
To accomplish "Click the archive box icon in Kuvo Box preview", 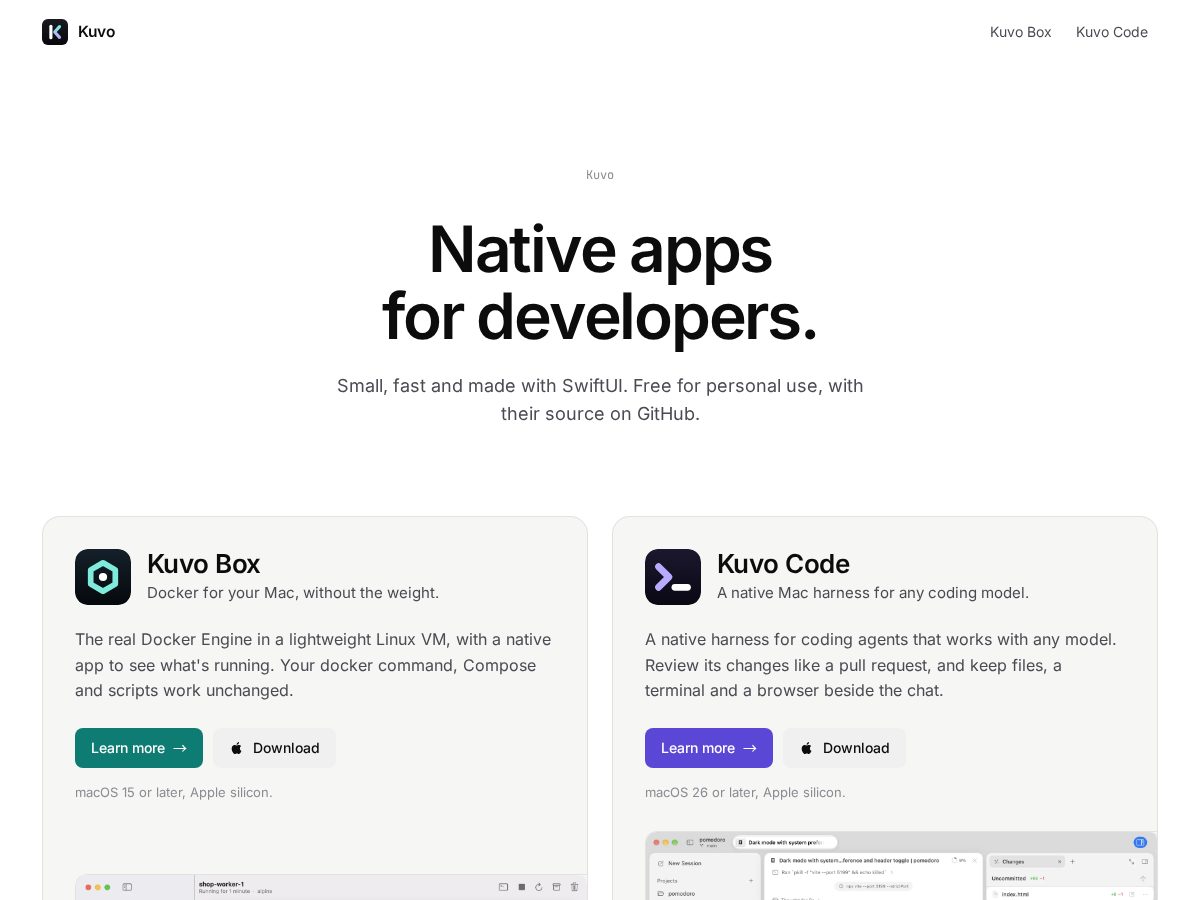I will click(557, 887).
